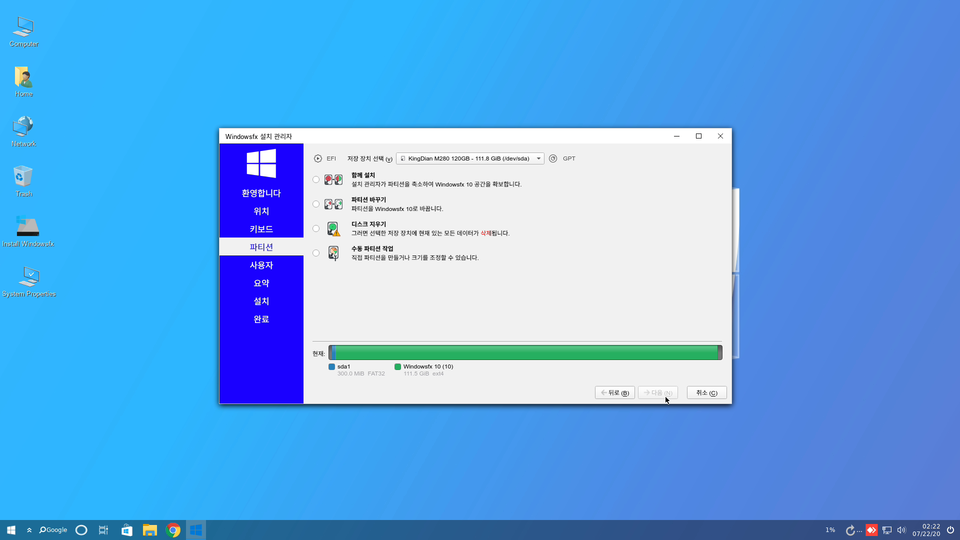This screenshot has height=540, width=960.
Task: Maximize the Windowsfx installer window
Action: 699,136
